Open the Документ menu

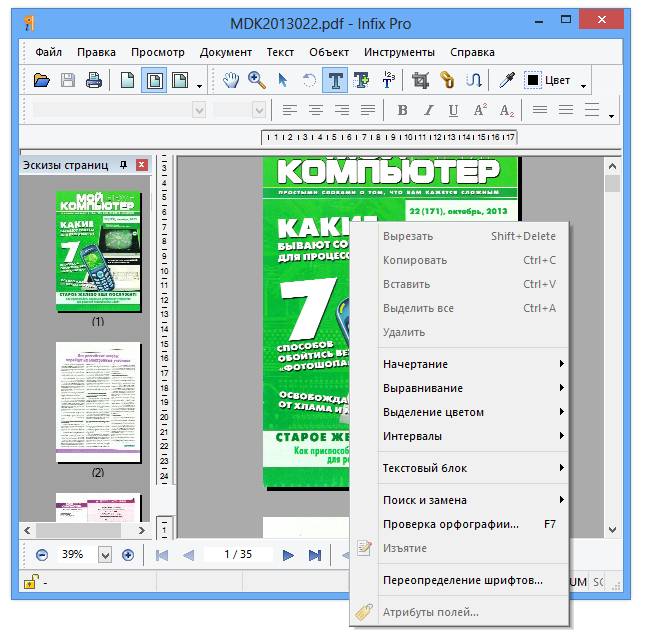(x=226, y=52)
